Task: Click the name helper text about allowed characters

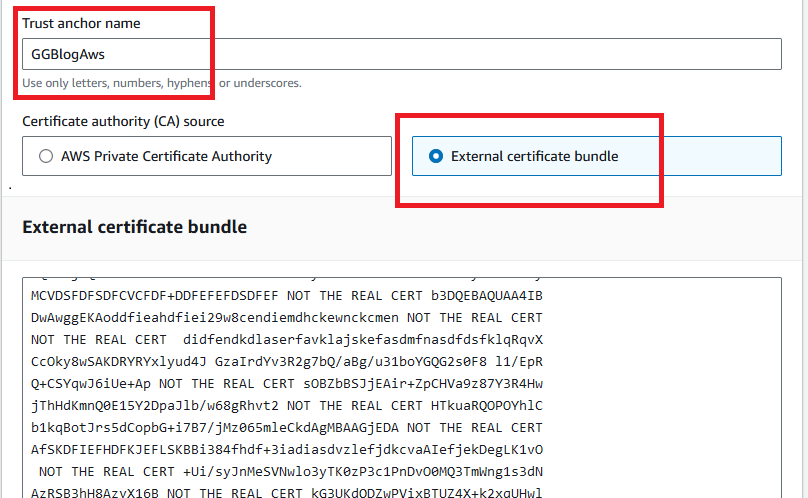Action: pos(161,83)
